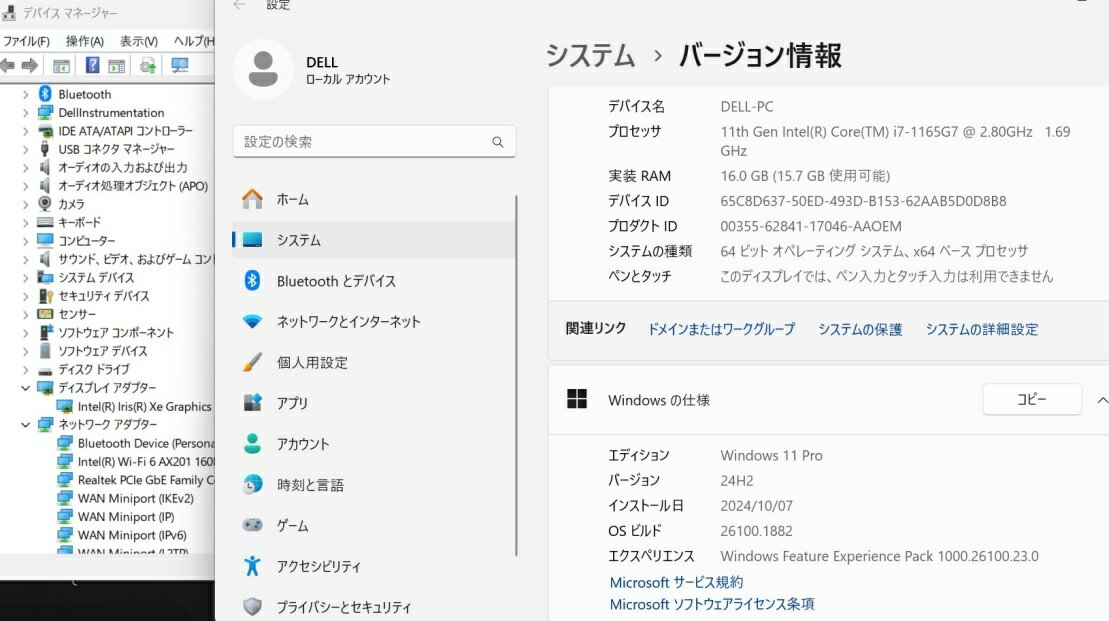The width and height of the screenshot is (1109, 621).
Task: Expand the Bluetooth device category
Action: [26, 95]
